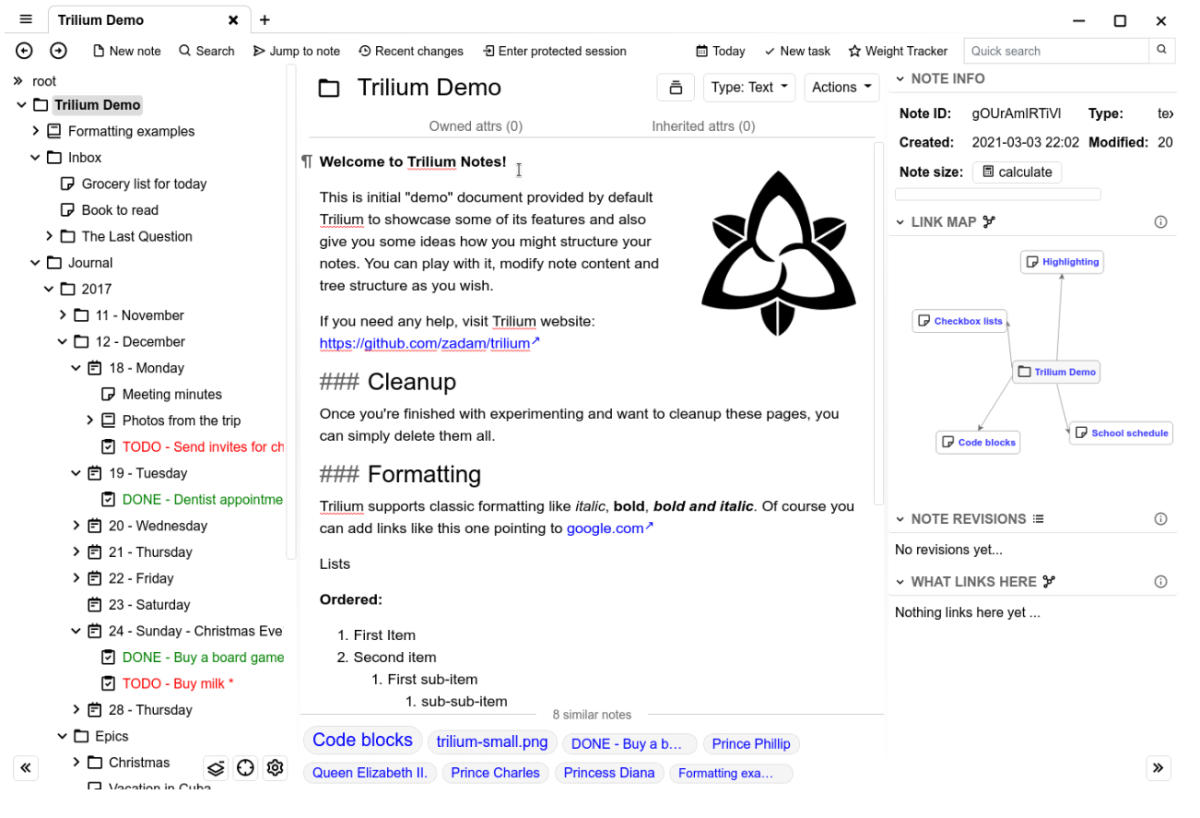Focus the Quick search field
Viewport: 1200px width, 818px height.
(x=1056, y=50)
